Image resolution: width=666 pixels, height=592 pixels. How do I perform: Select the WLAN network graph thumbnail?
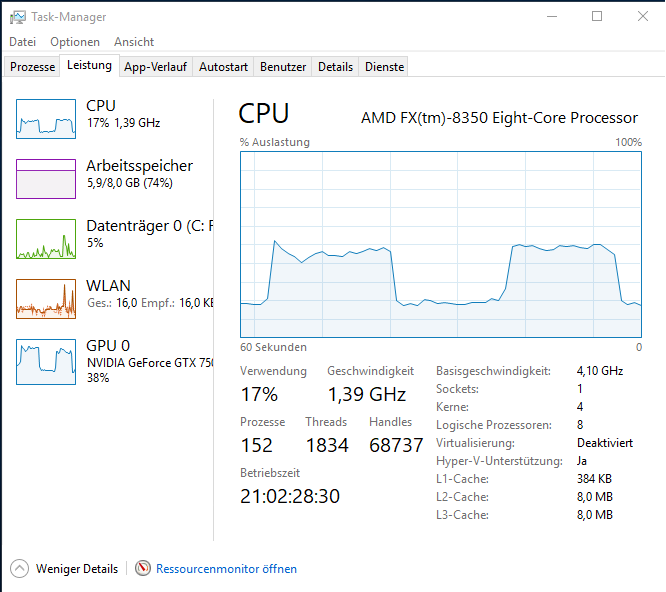[46, 299]
